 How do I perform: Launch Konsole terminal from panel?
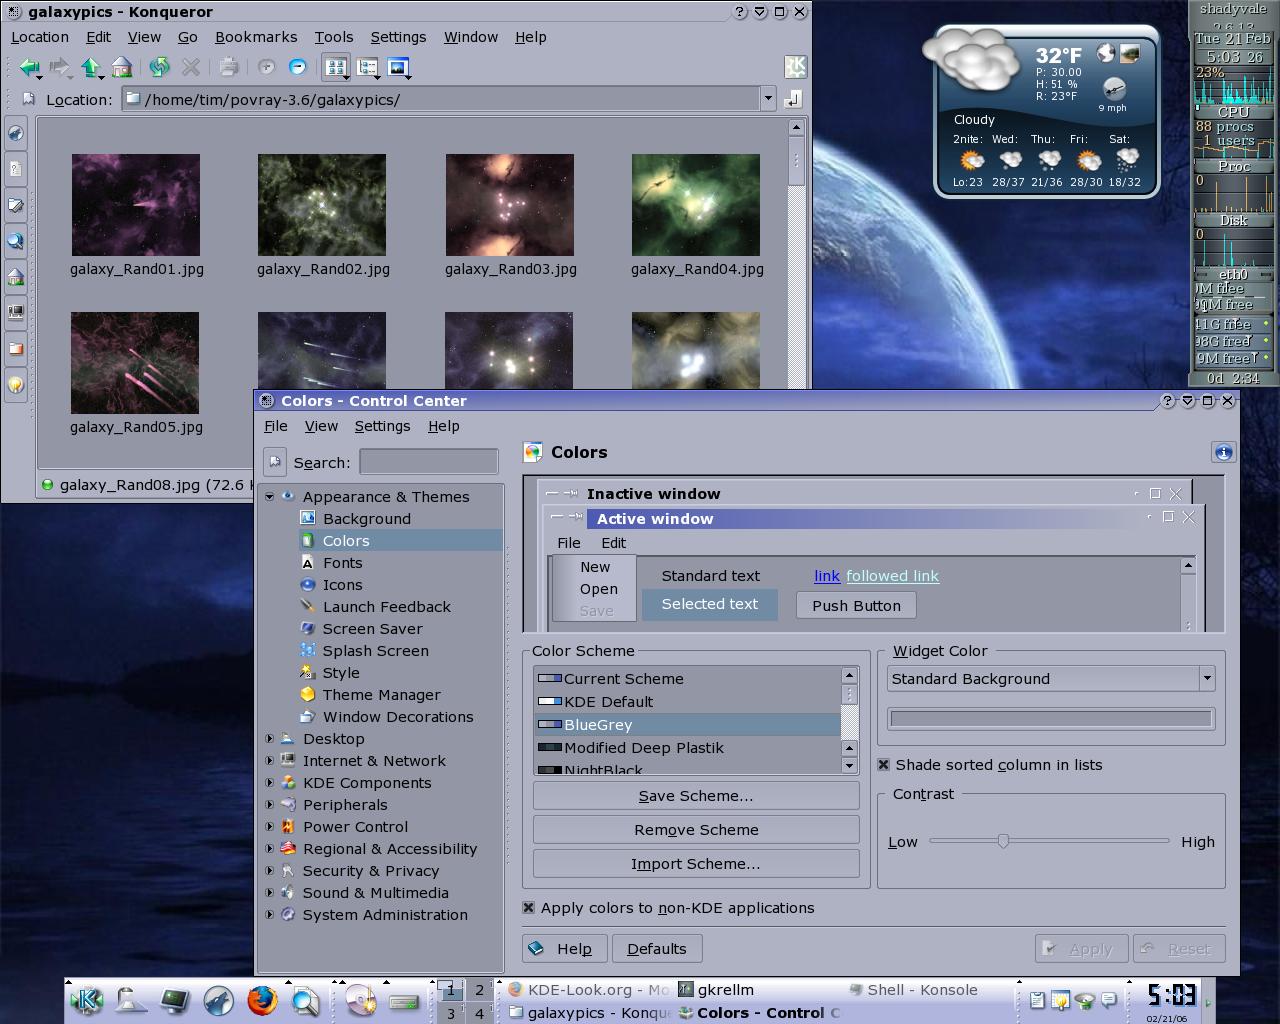point(175,1000)
